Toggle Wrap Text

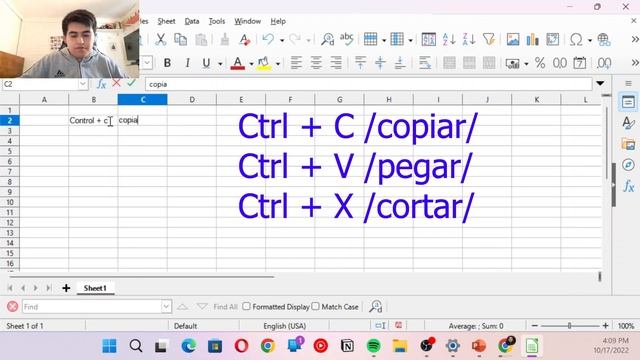point(425,63)
